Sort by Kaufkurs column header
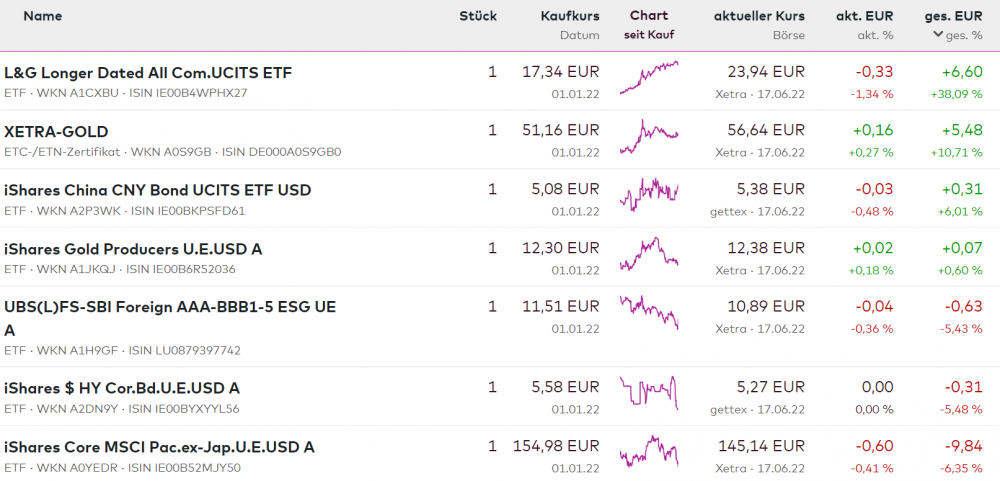Viewport: 1000px width, 481px height. 570,16
